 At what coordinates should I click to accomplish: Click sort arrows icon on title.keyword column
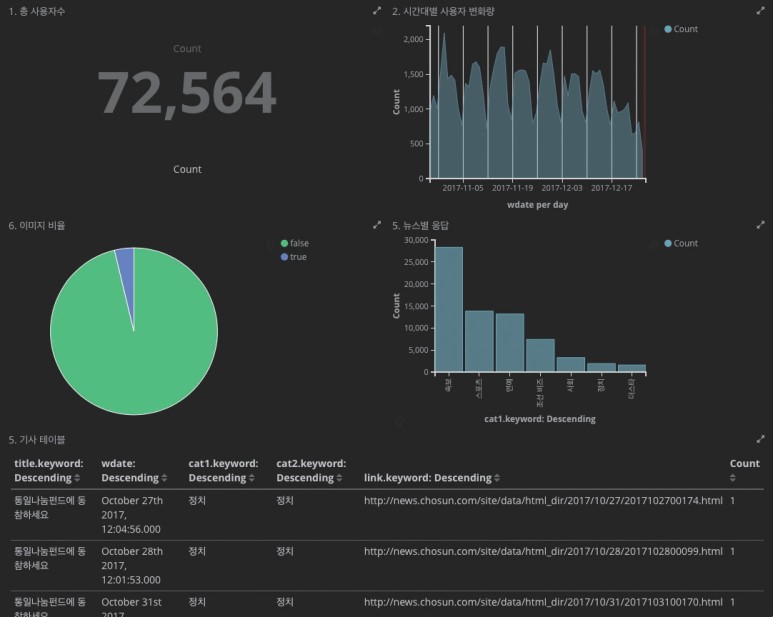click(79, 478)
